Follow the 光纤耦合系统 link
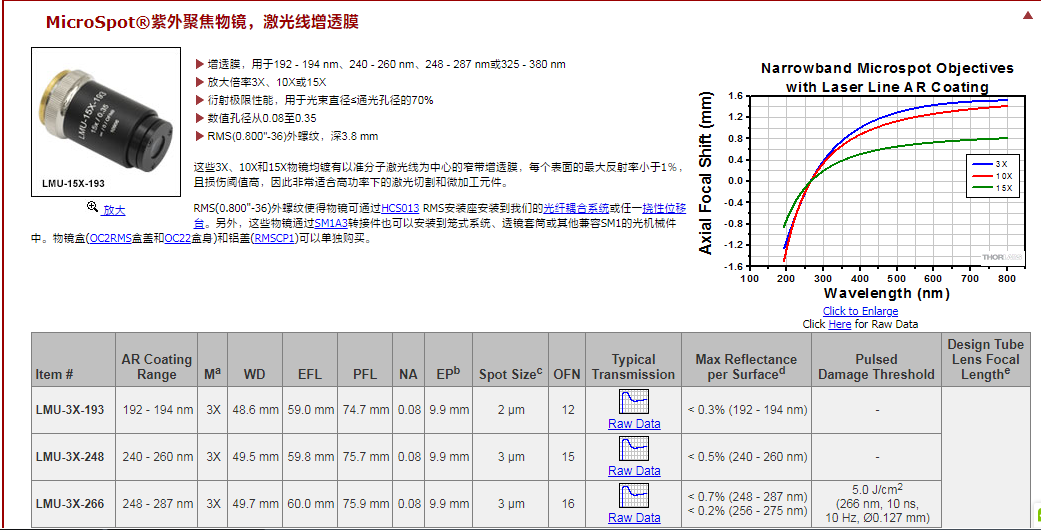1041x530 pixels. coord(576,207)
